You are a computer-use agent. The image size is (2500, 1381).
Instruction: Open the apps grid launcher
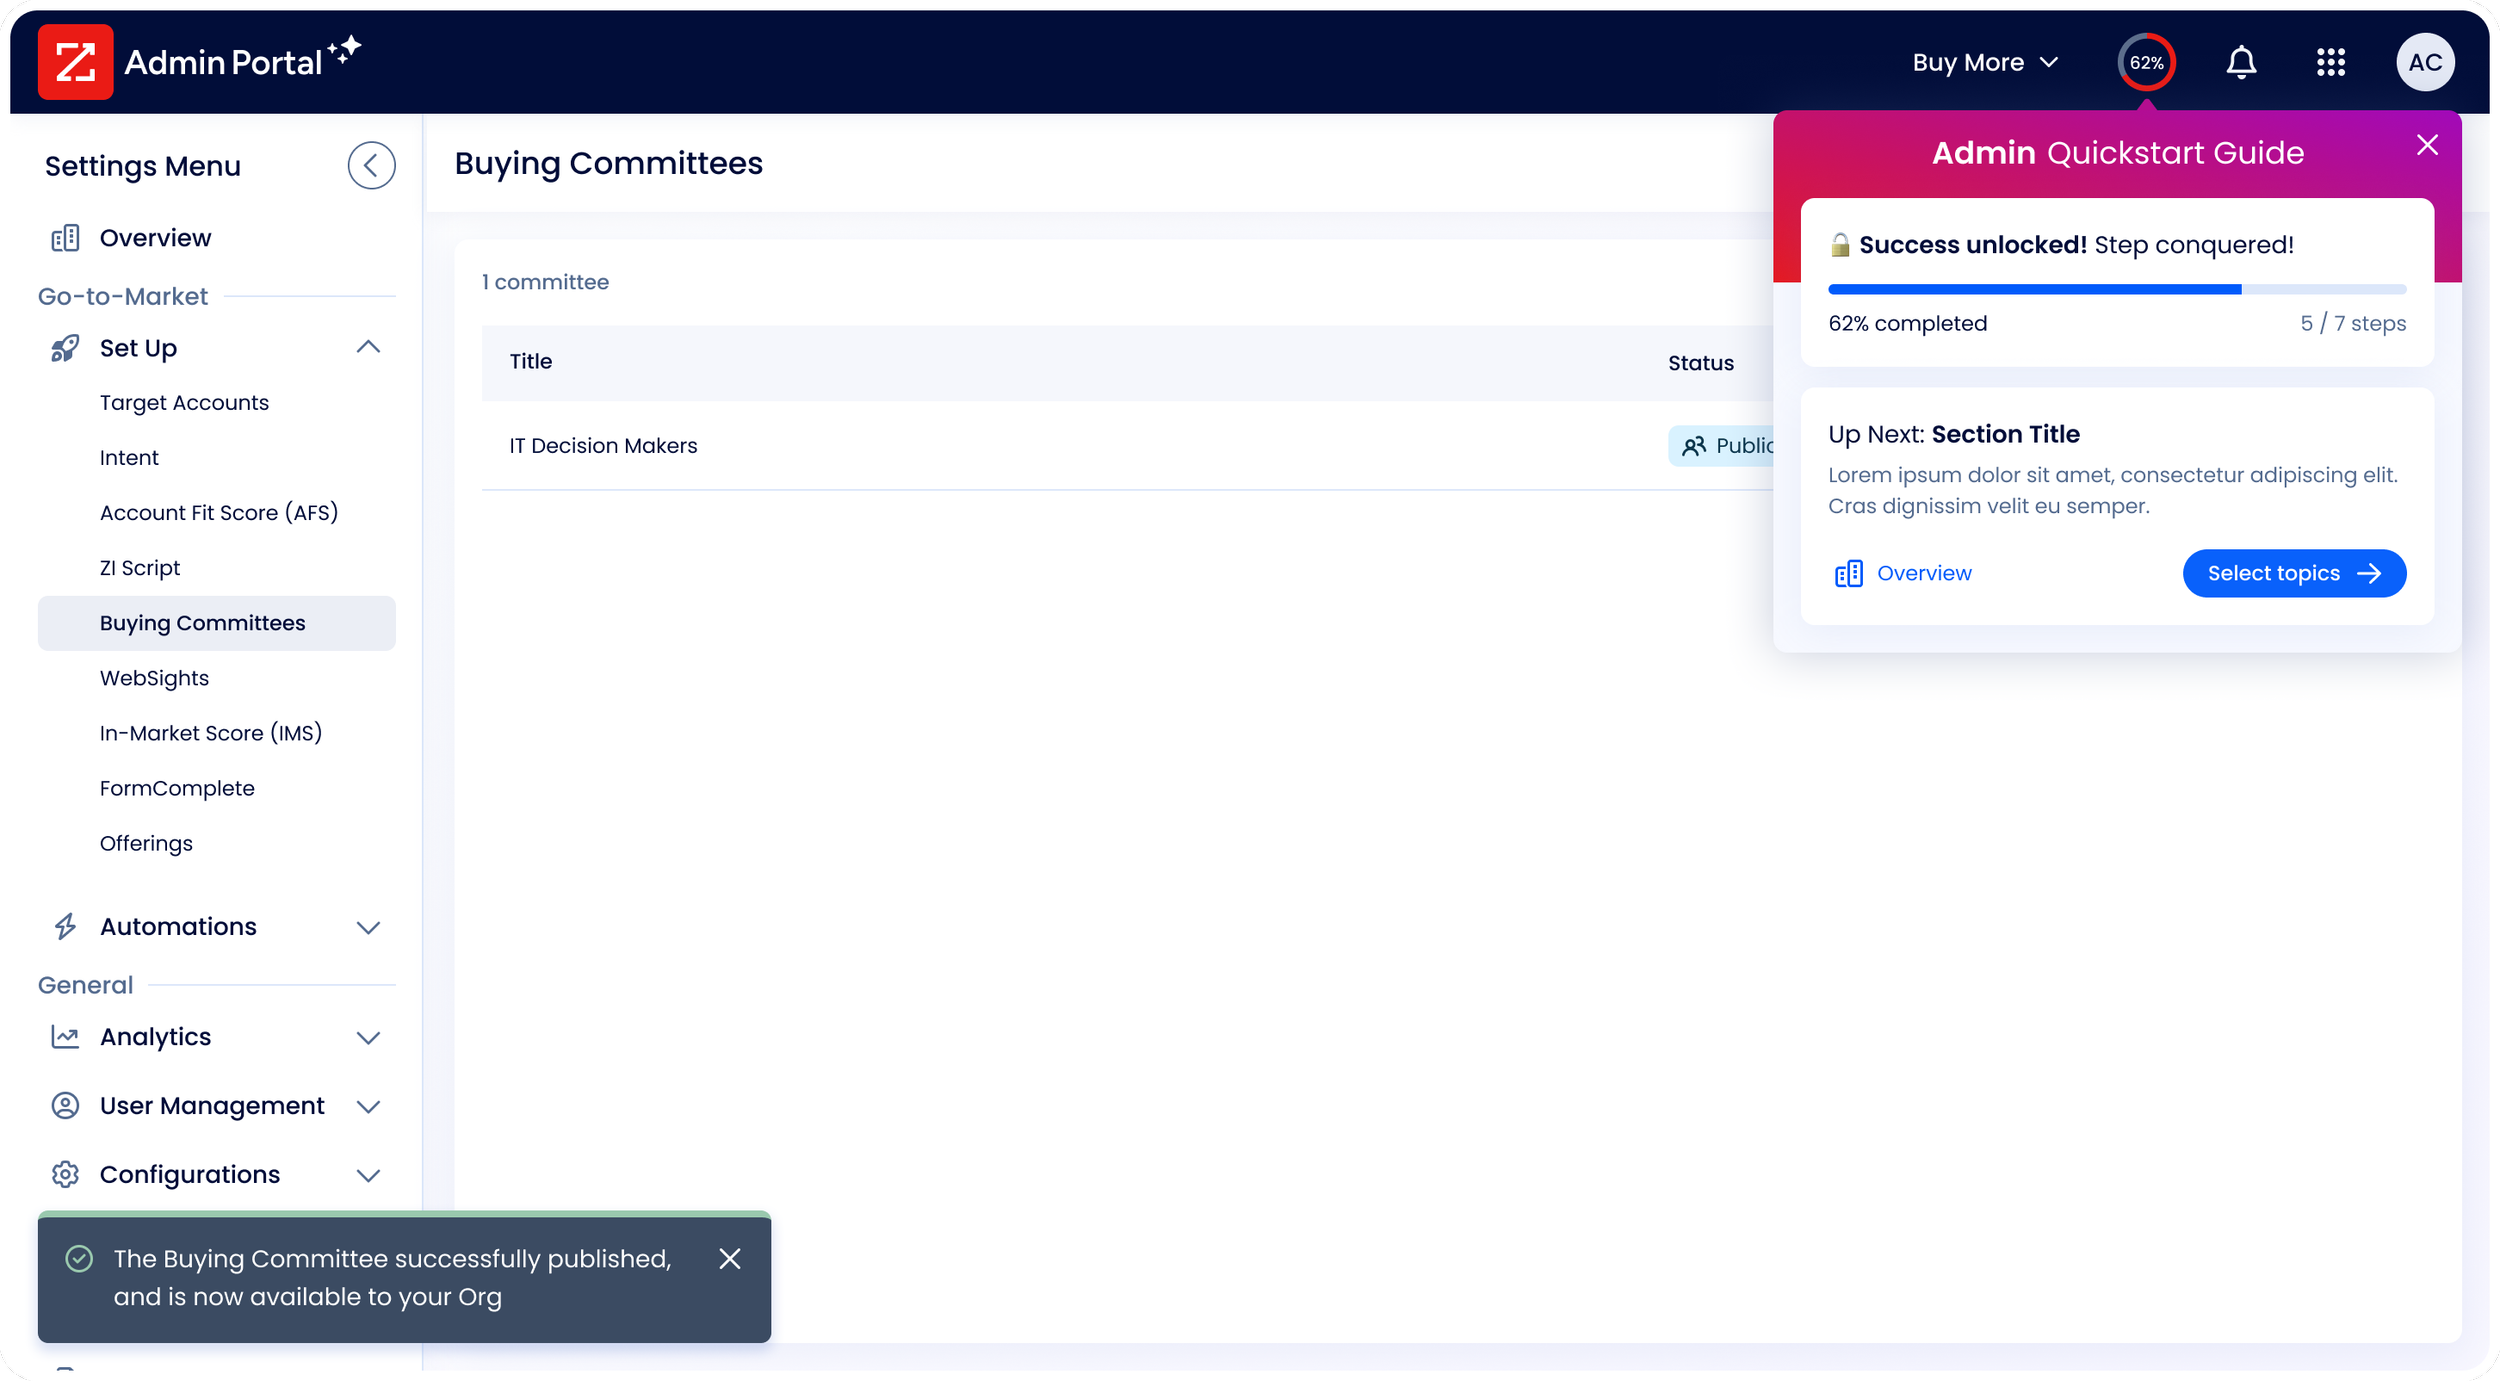click(x=2330, y=62)
